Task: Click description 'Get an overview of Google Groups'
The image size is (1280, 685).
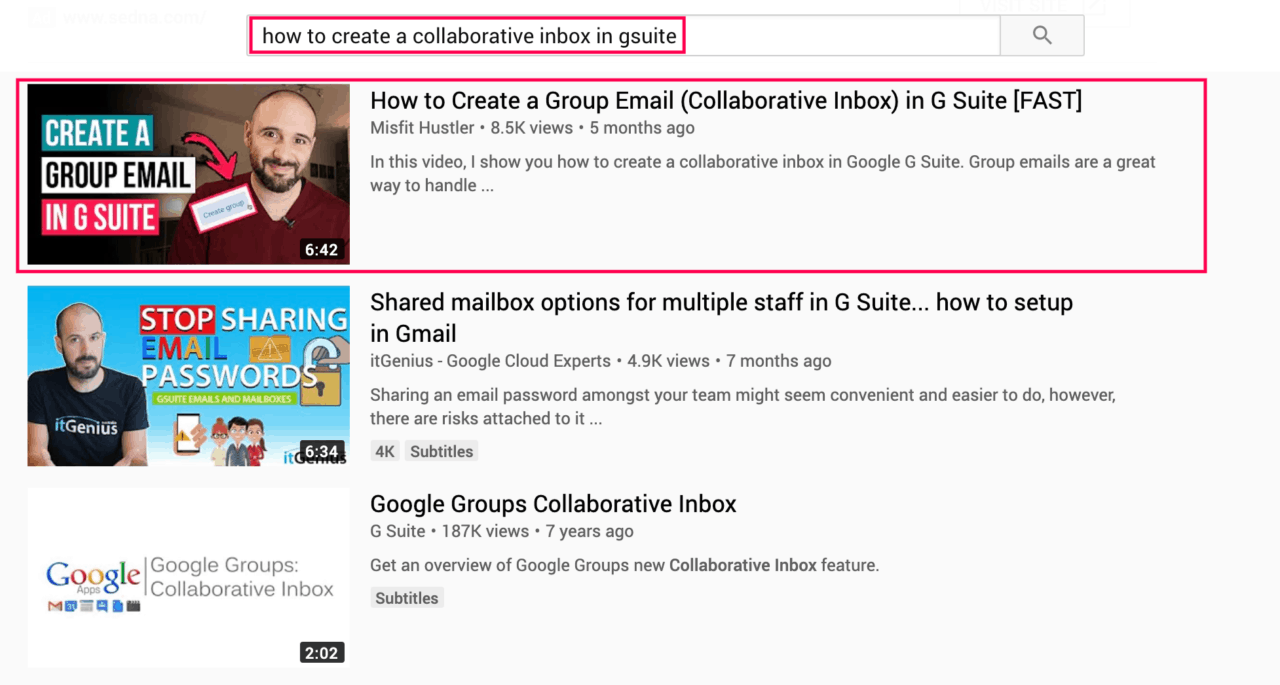Action: [624, 565]
